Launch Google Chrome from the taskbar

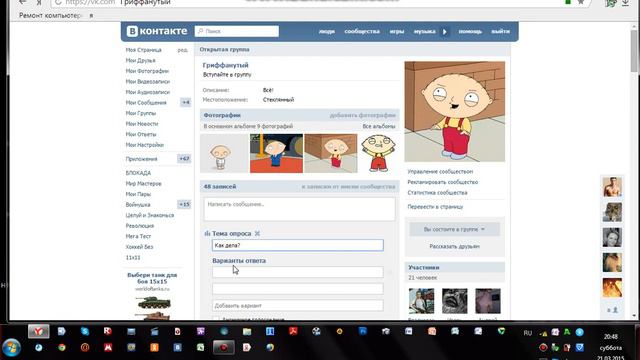62,347
